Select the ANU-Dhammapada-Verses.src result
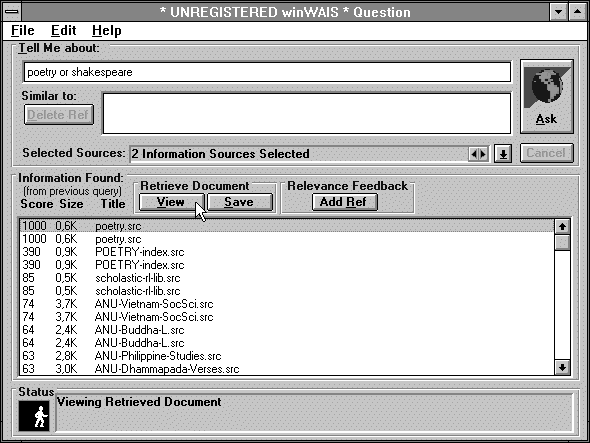 [x=287, y=369]
